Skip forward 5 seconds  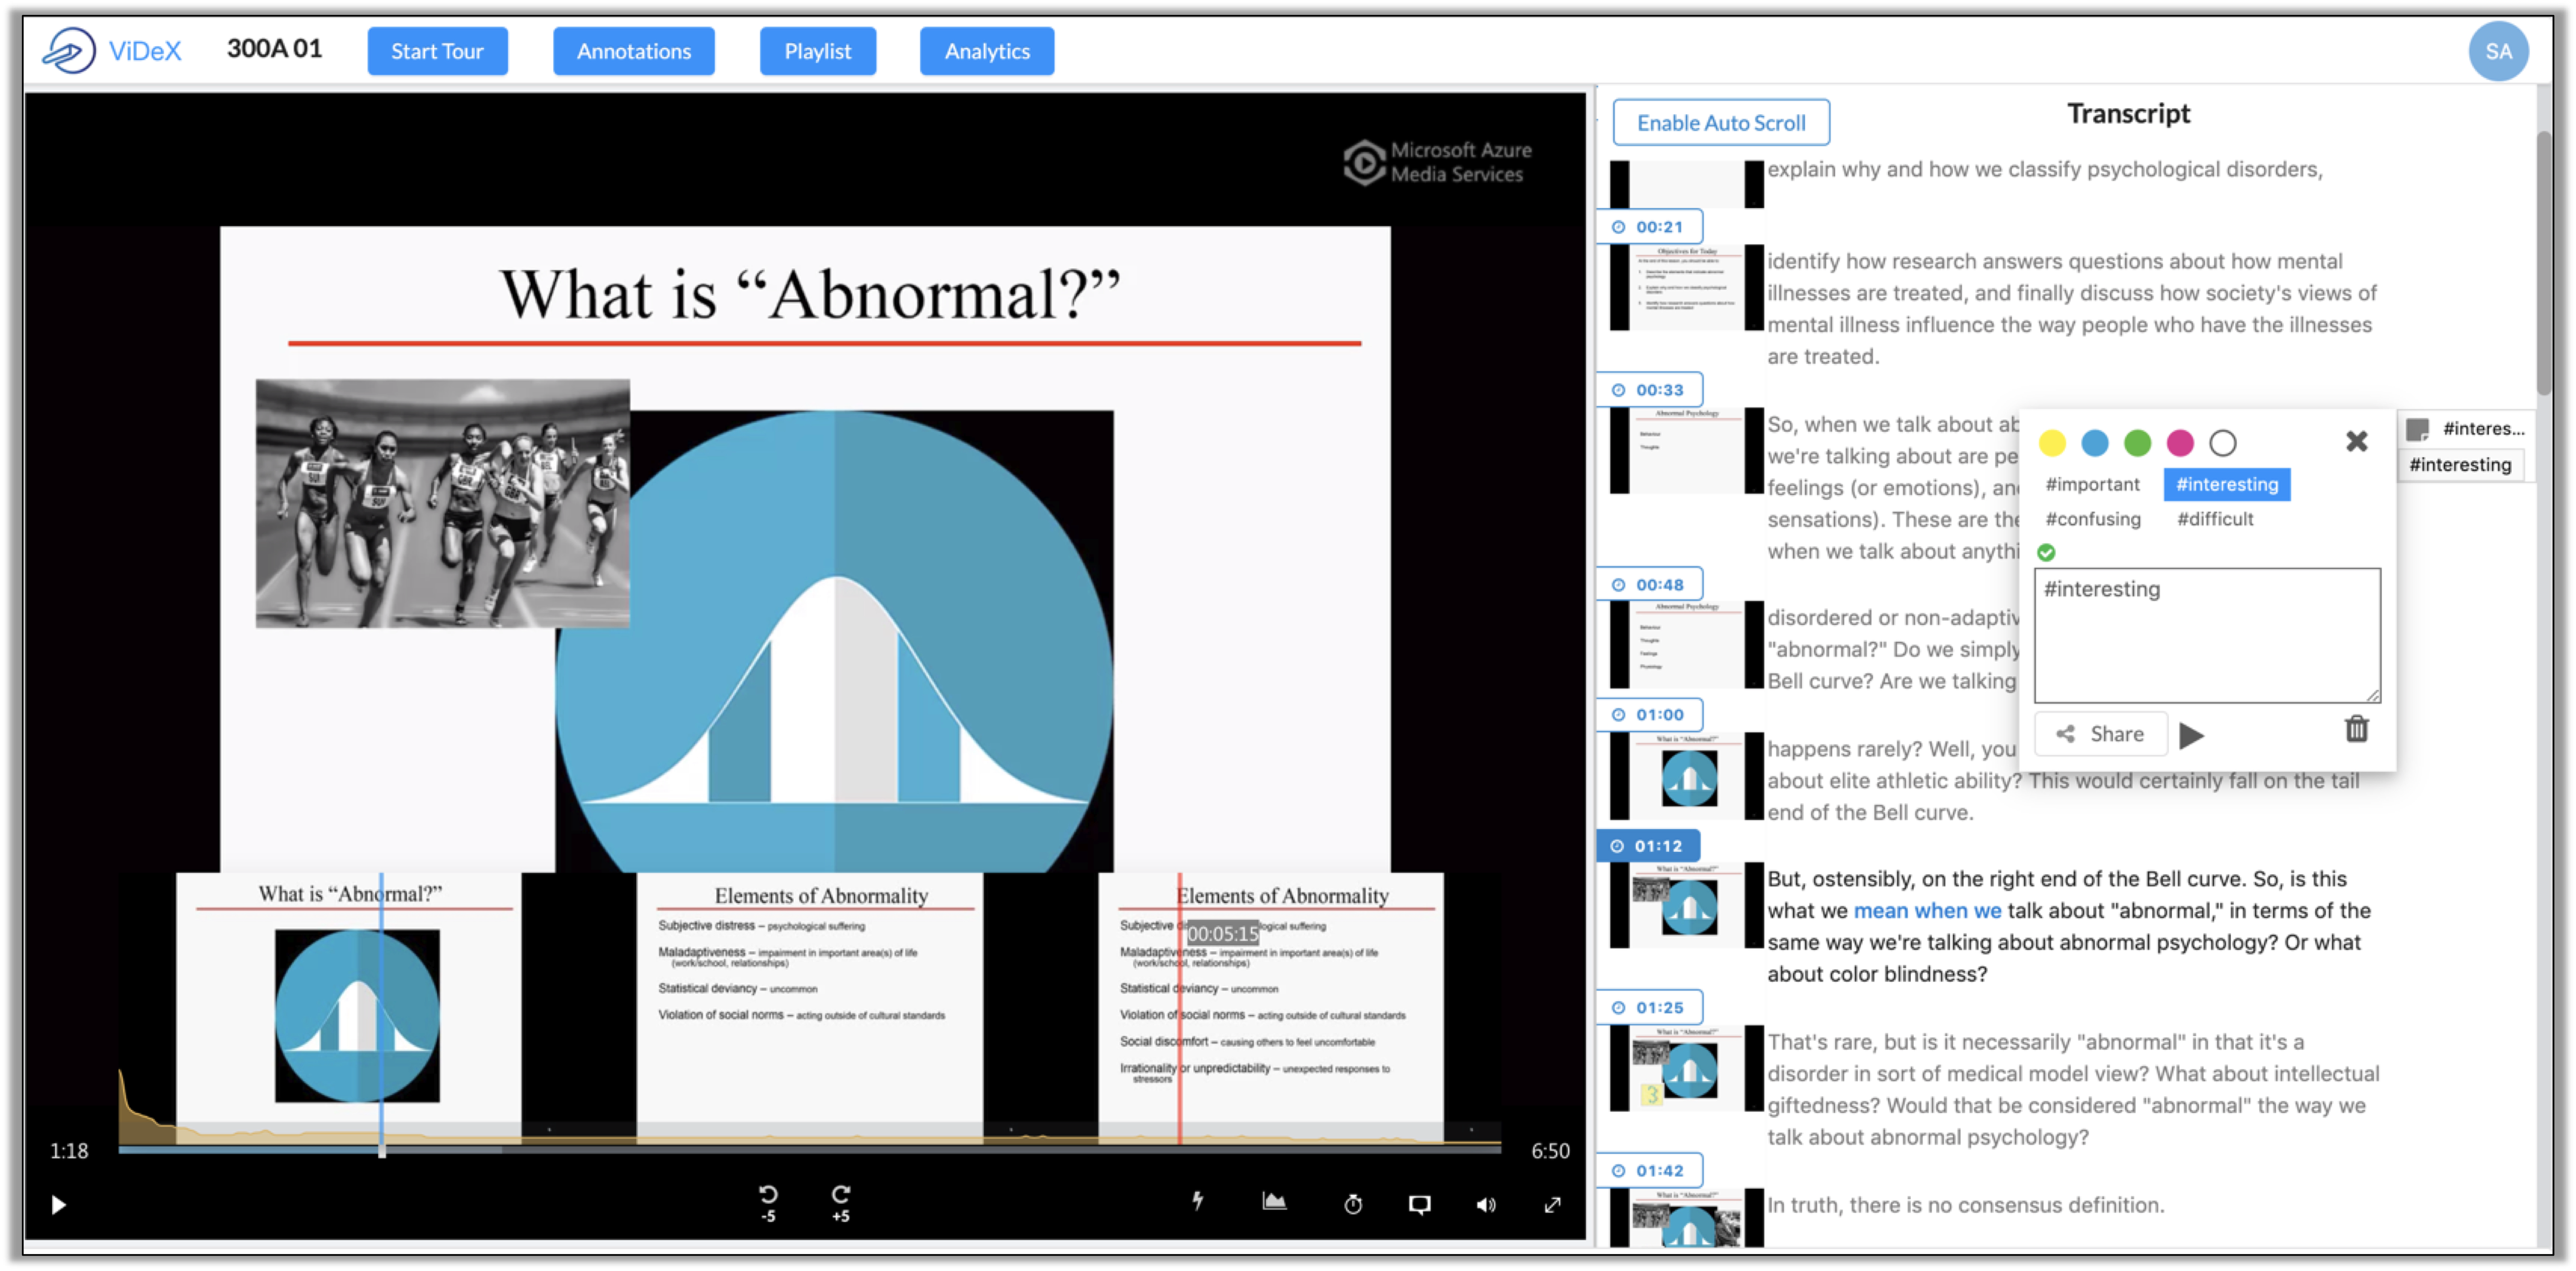(x=841, y=1202)
